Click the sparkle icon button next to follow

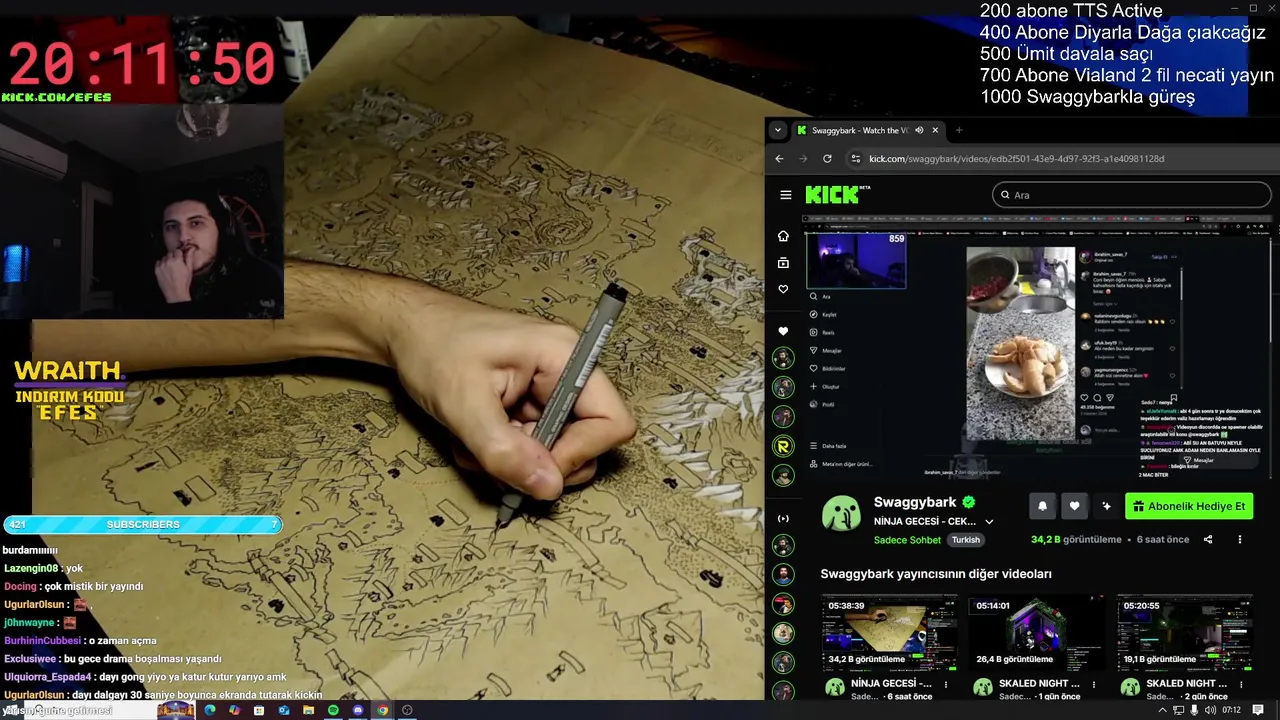1106,506
